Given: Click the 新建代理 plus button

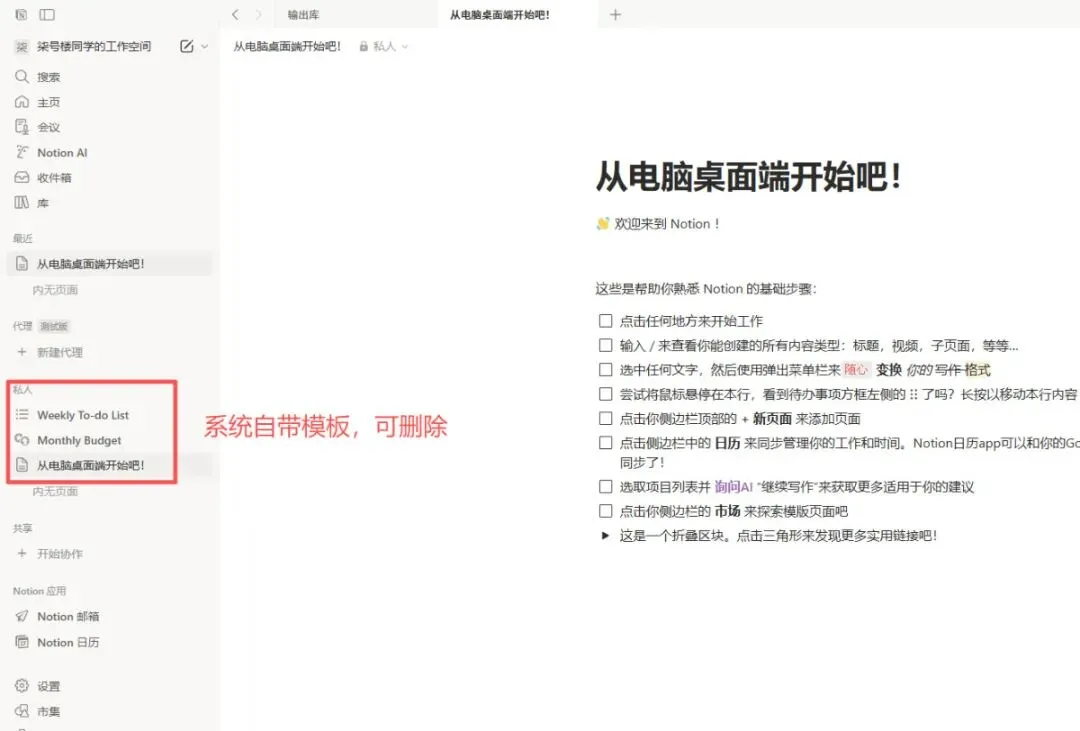Looking at the screenshot, I should click(21, 352).
